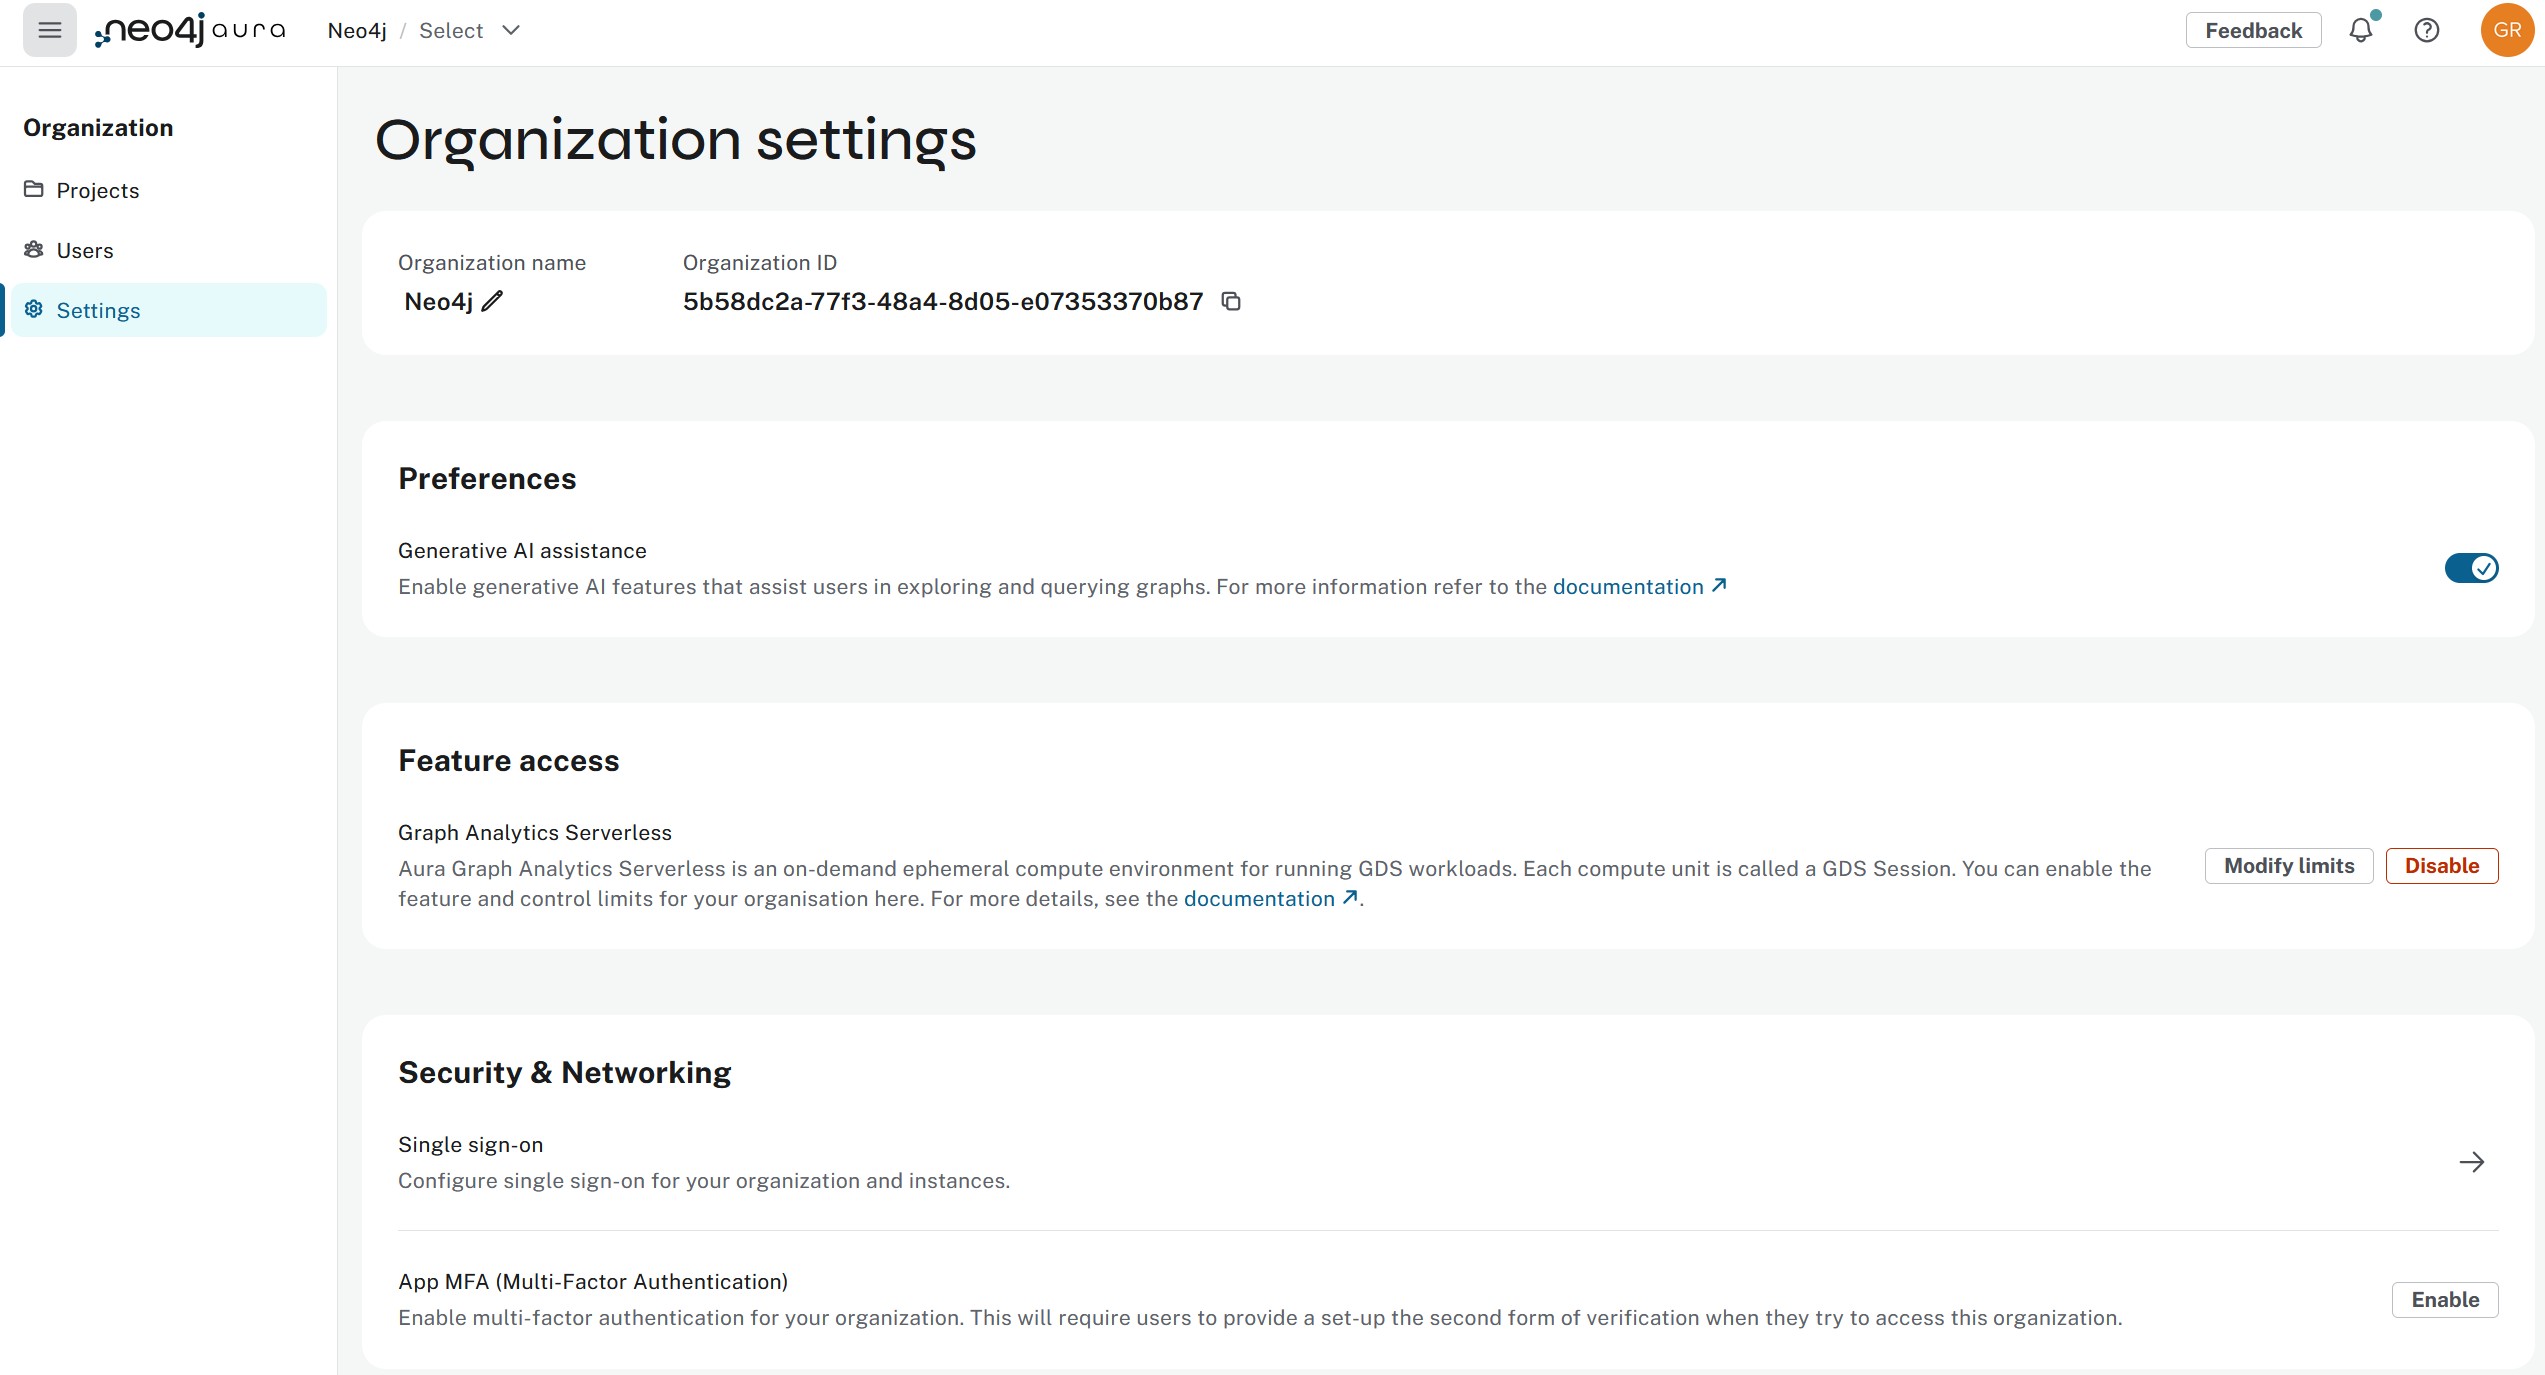Click the Neo4j Aura logo

(x=190, y=30)
